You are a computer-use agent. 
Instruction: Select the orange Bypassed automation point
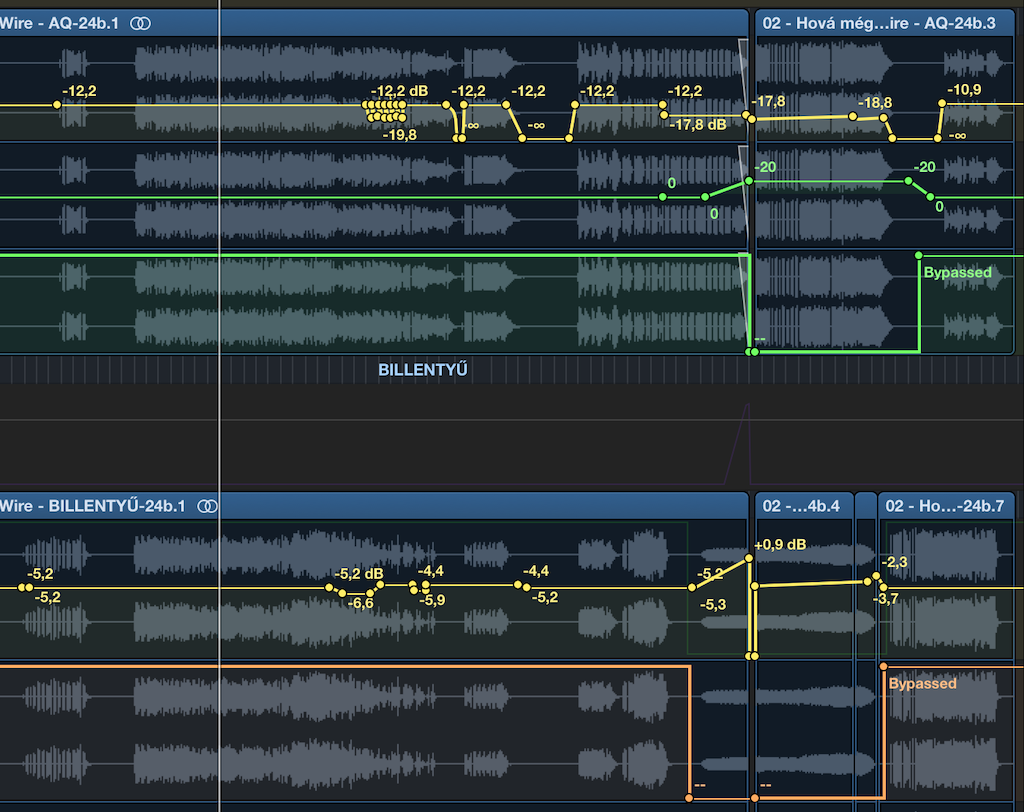click(x=883, y=666)
